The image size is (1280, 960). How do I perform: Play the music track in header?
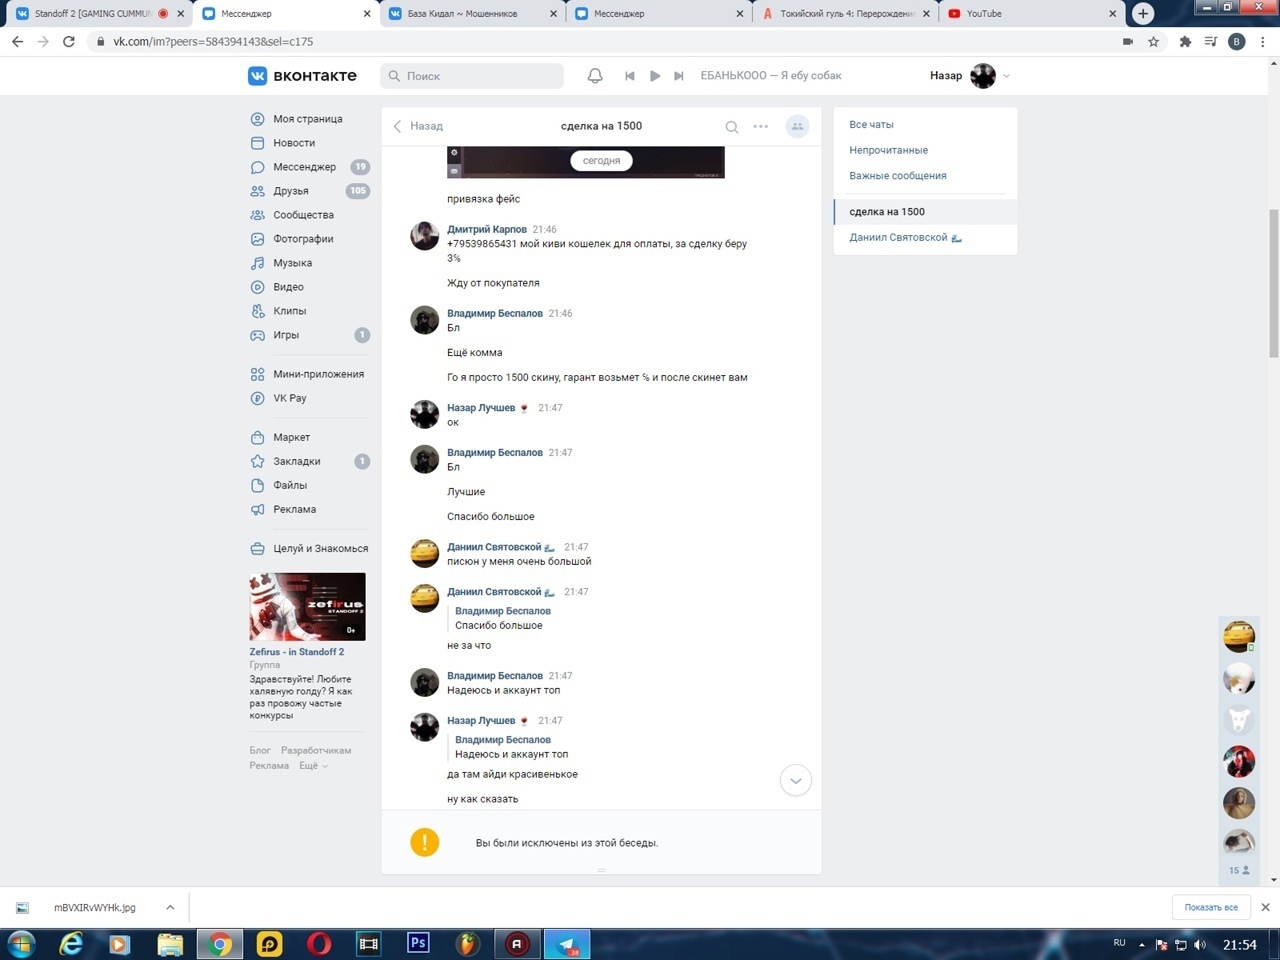[x=654, y=76]
